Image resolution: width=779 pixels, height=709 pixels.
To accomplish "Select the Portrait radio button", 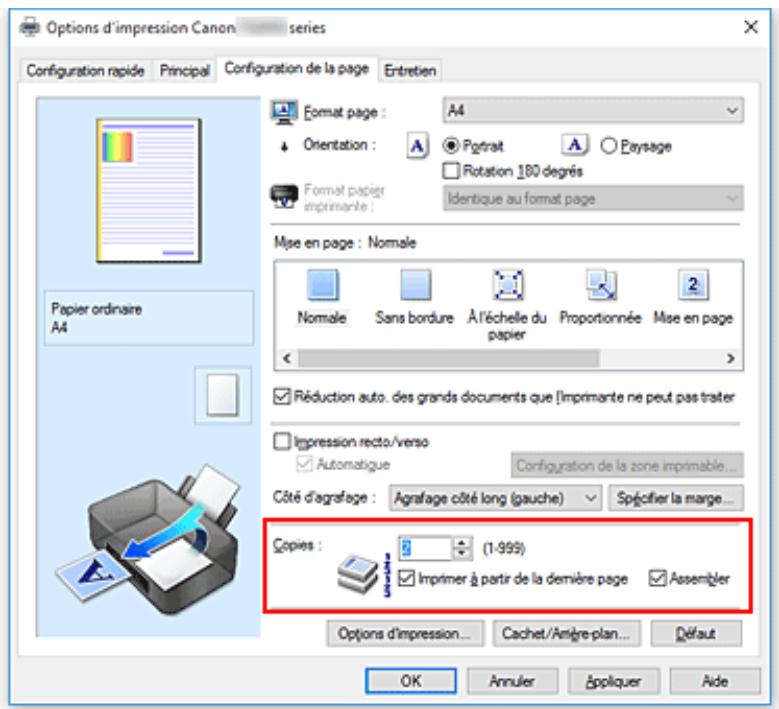I will [451, 146].
